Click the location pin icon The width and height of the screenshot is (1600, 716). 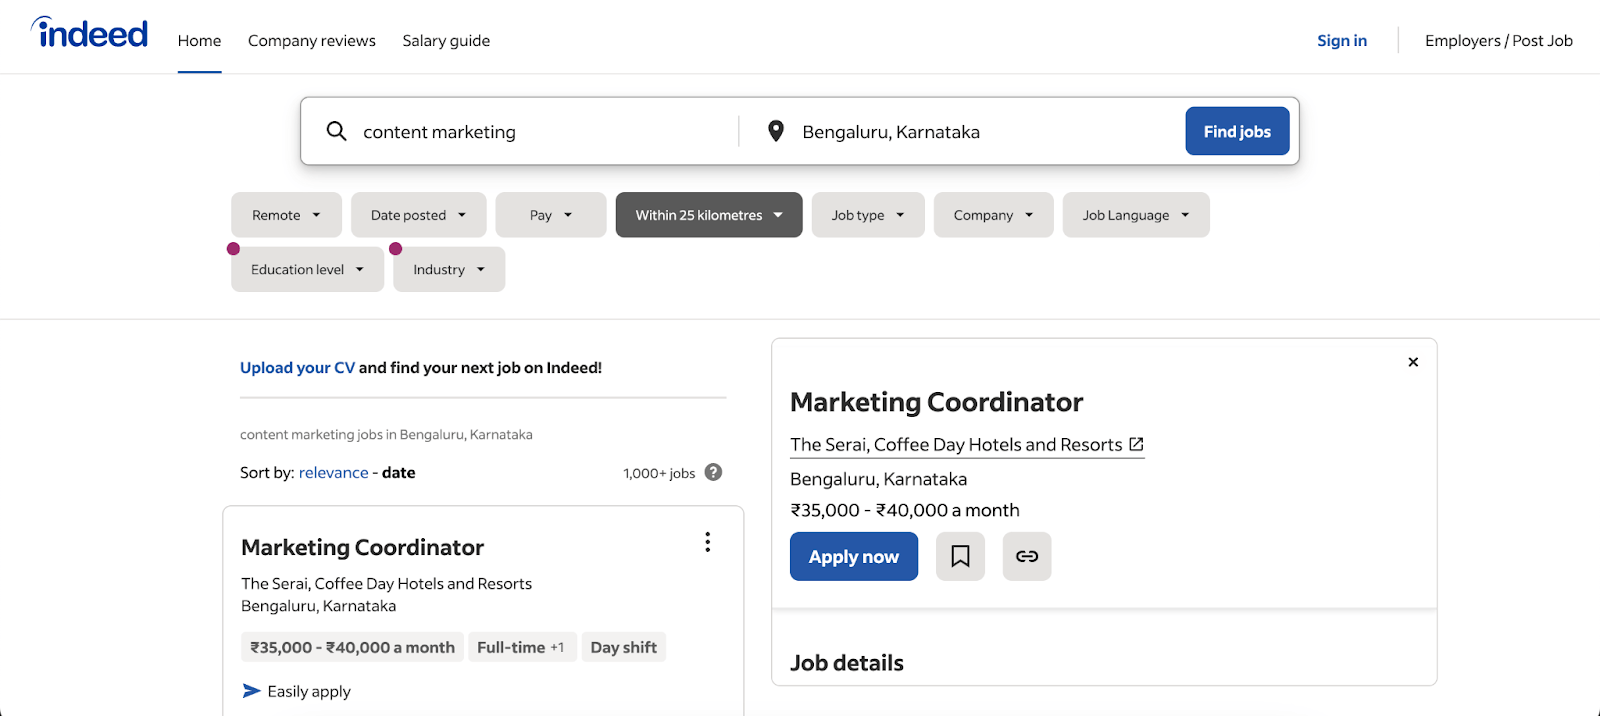775,131
